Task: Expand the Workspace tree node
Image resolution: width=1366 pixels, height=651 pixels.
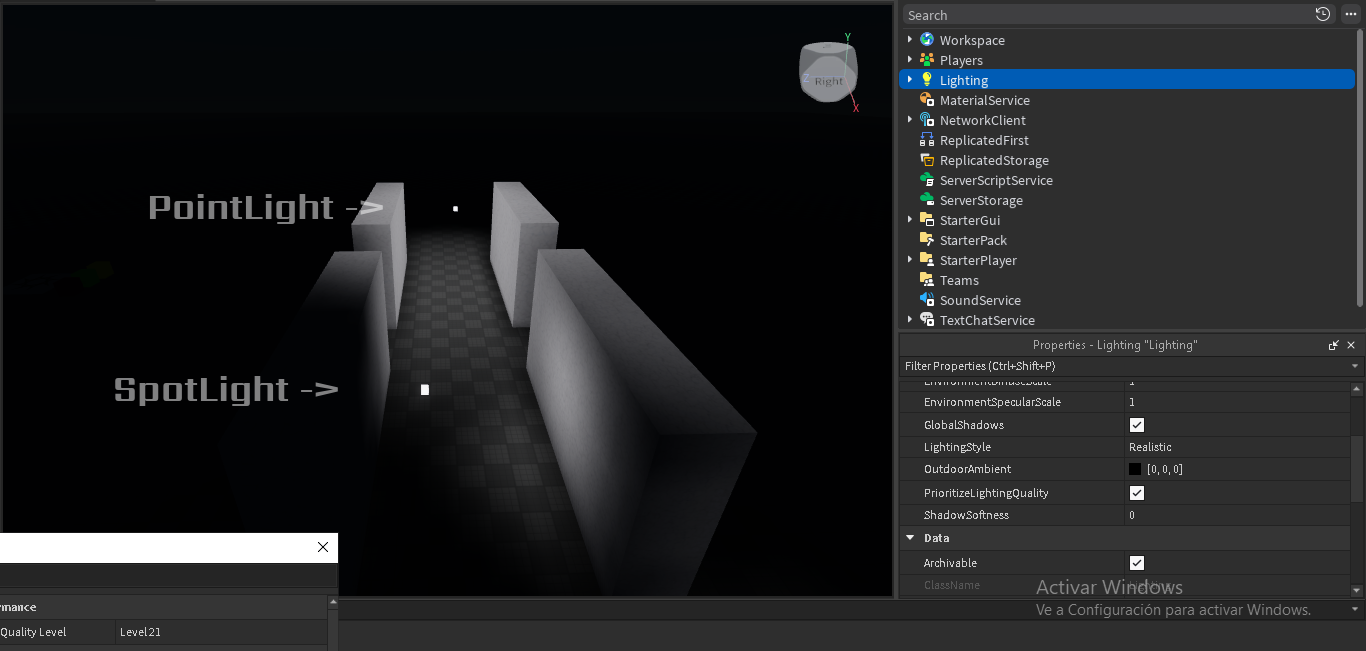Action: (910, 40)
